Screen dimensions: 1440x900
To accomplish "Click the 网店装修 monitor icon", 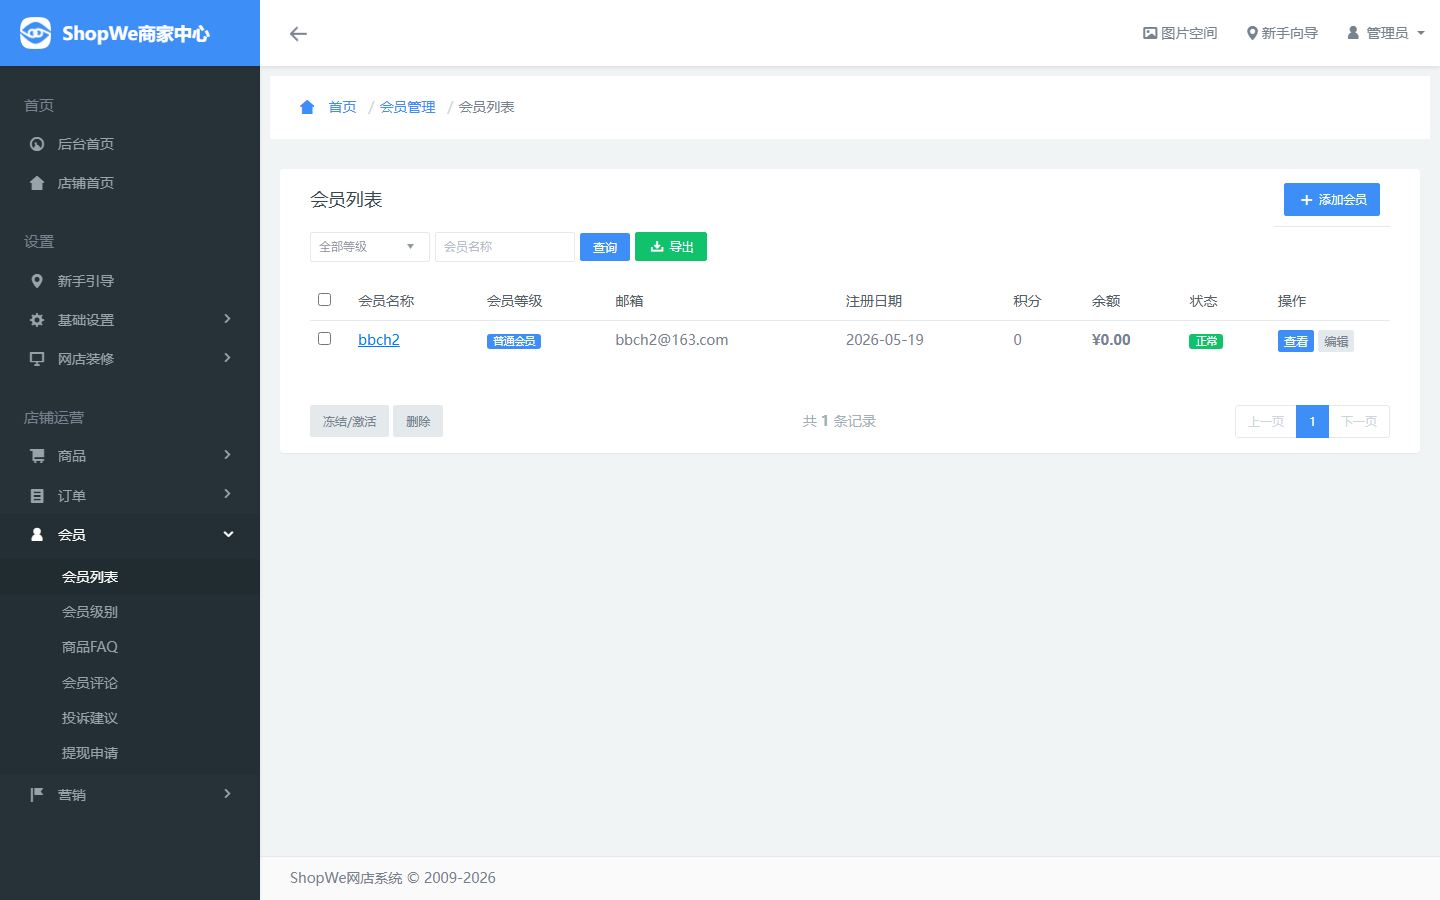I will (37, 359).
